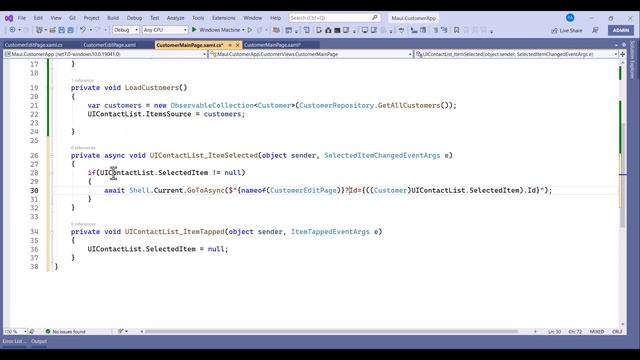This screenshot has width=640, height=360.
Task: Click the search magnifier icon
Action: (375, 18)
